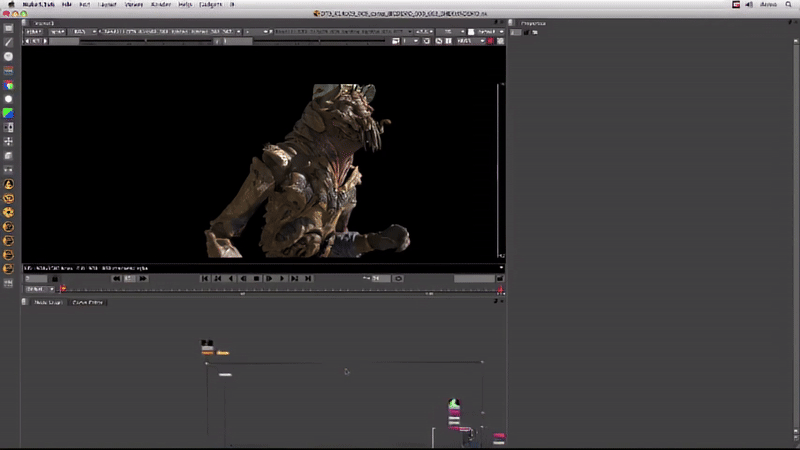The width and height of the screenshot is (800, 450).
Task: Jump to the first frame of timeline
Action: [x=205, y=278]
